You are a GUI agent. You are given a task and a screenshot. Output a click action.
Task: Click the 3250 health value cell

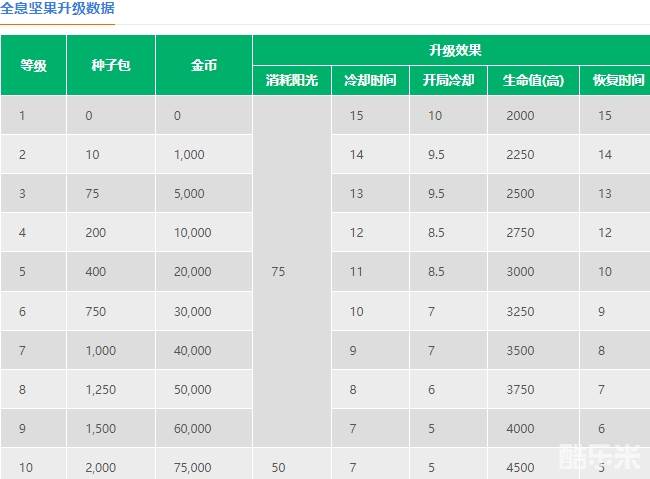[520, 311]
